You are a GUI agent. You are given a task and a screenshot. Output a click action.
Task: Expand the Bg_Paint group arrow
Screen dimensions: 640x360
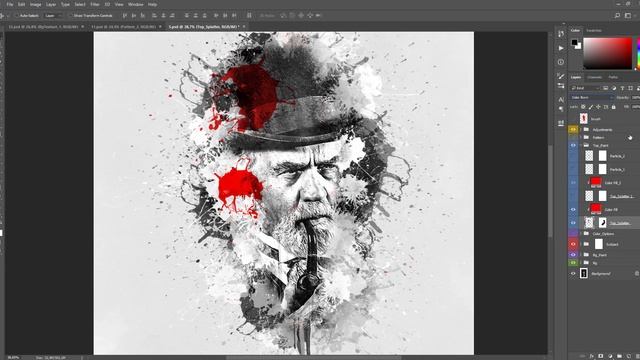(581, 255)
